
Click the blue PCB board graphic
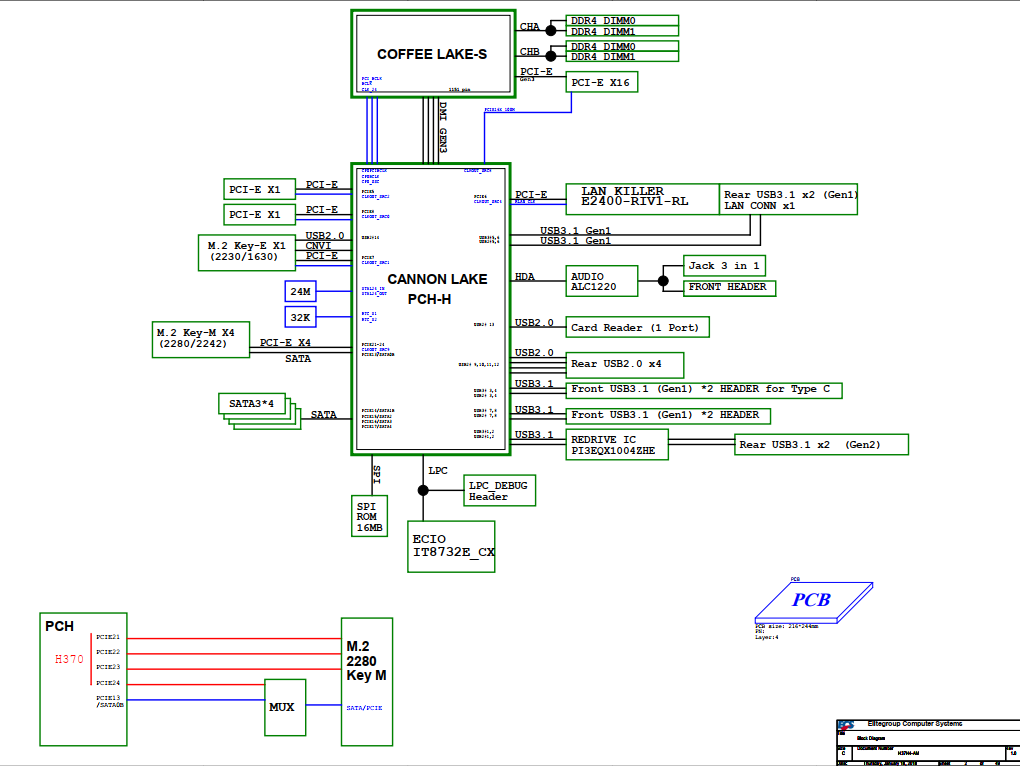click(x=813, y=601)
